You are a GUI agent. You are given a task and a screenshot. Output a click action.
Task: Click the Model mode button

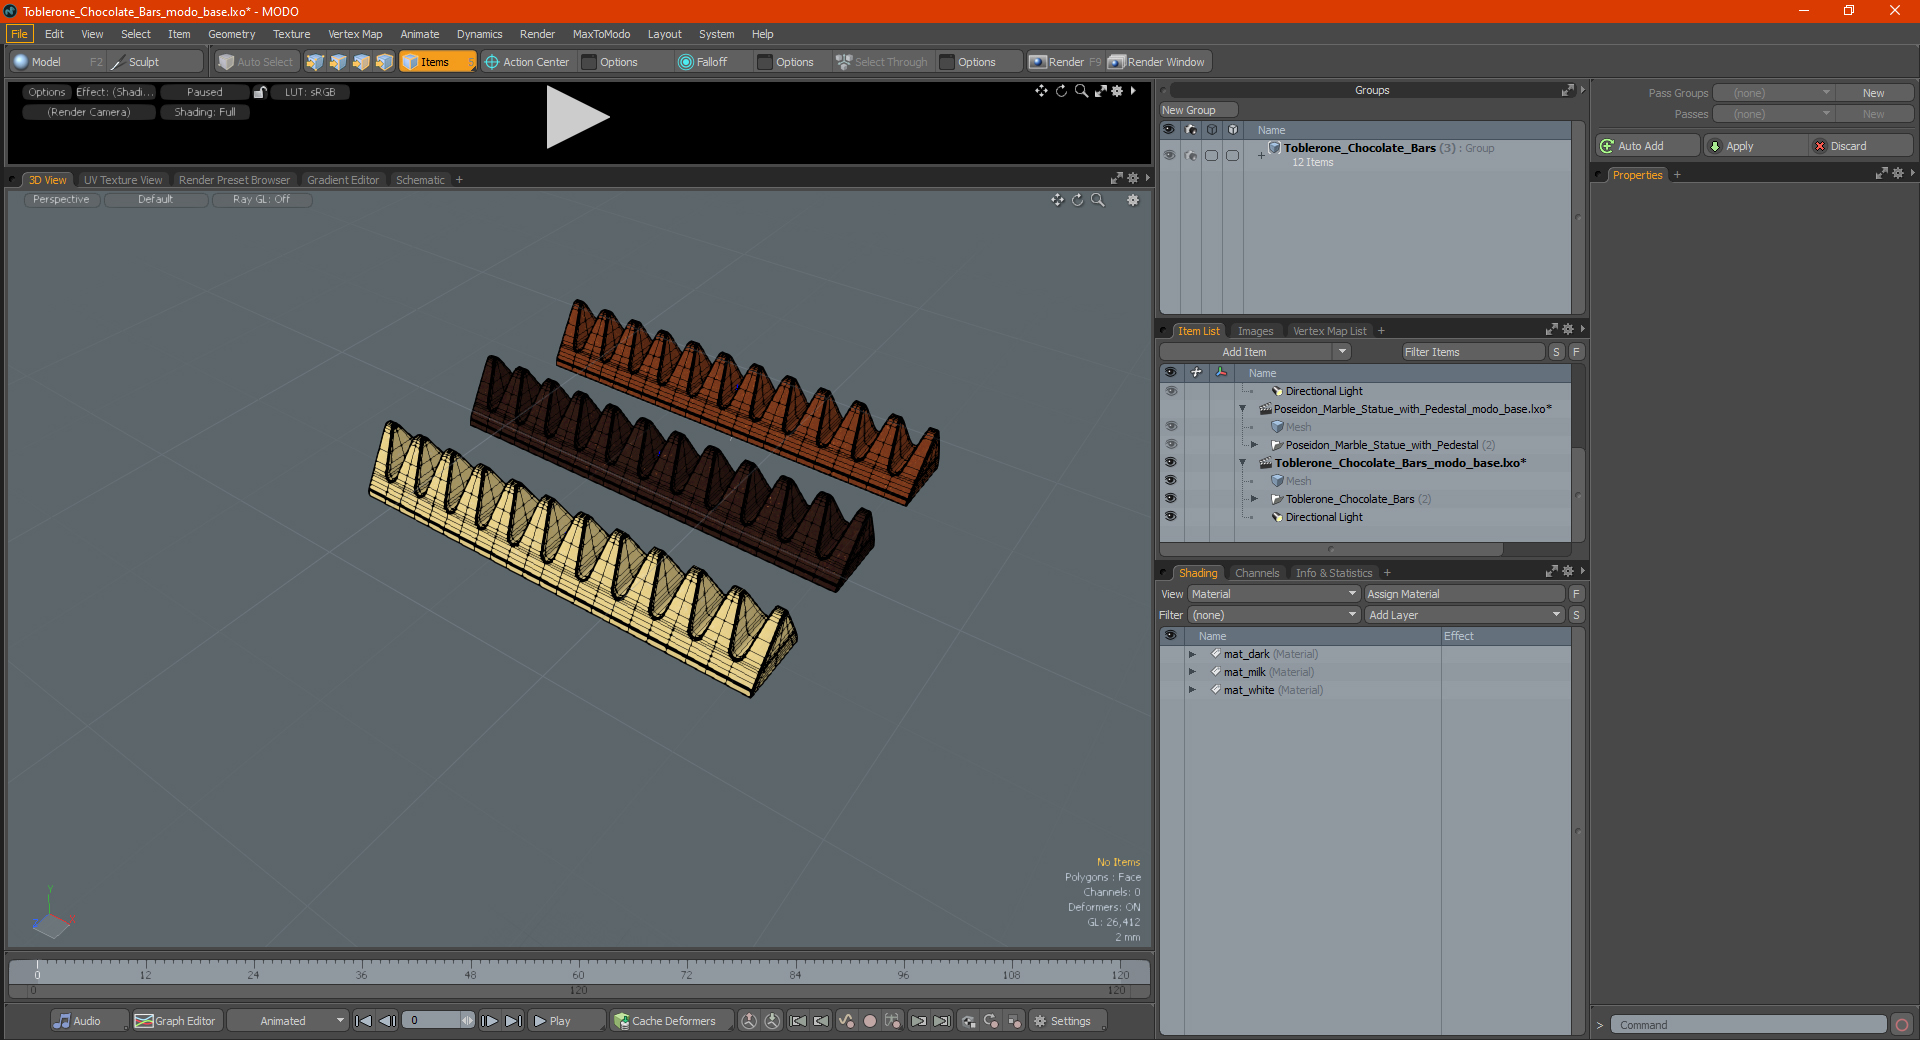[57, 62]
